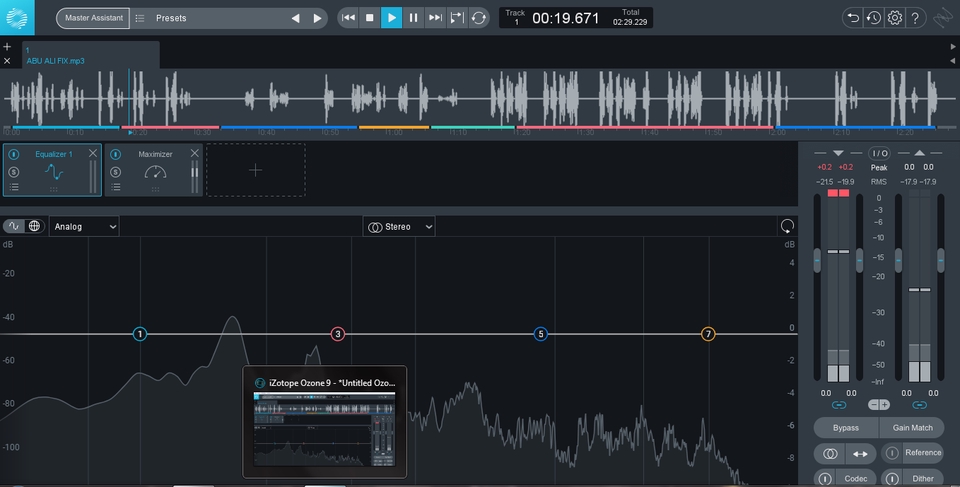Select the Maximizer module
Image resolution: width=960 pixels, height=487 pixels.
[154, 170]
